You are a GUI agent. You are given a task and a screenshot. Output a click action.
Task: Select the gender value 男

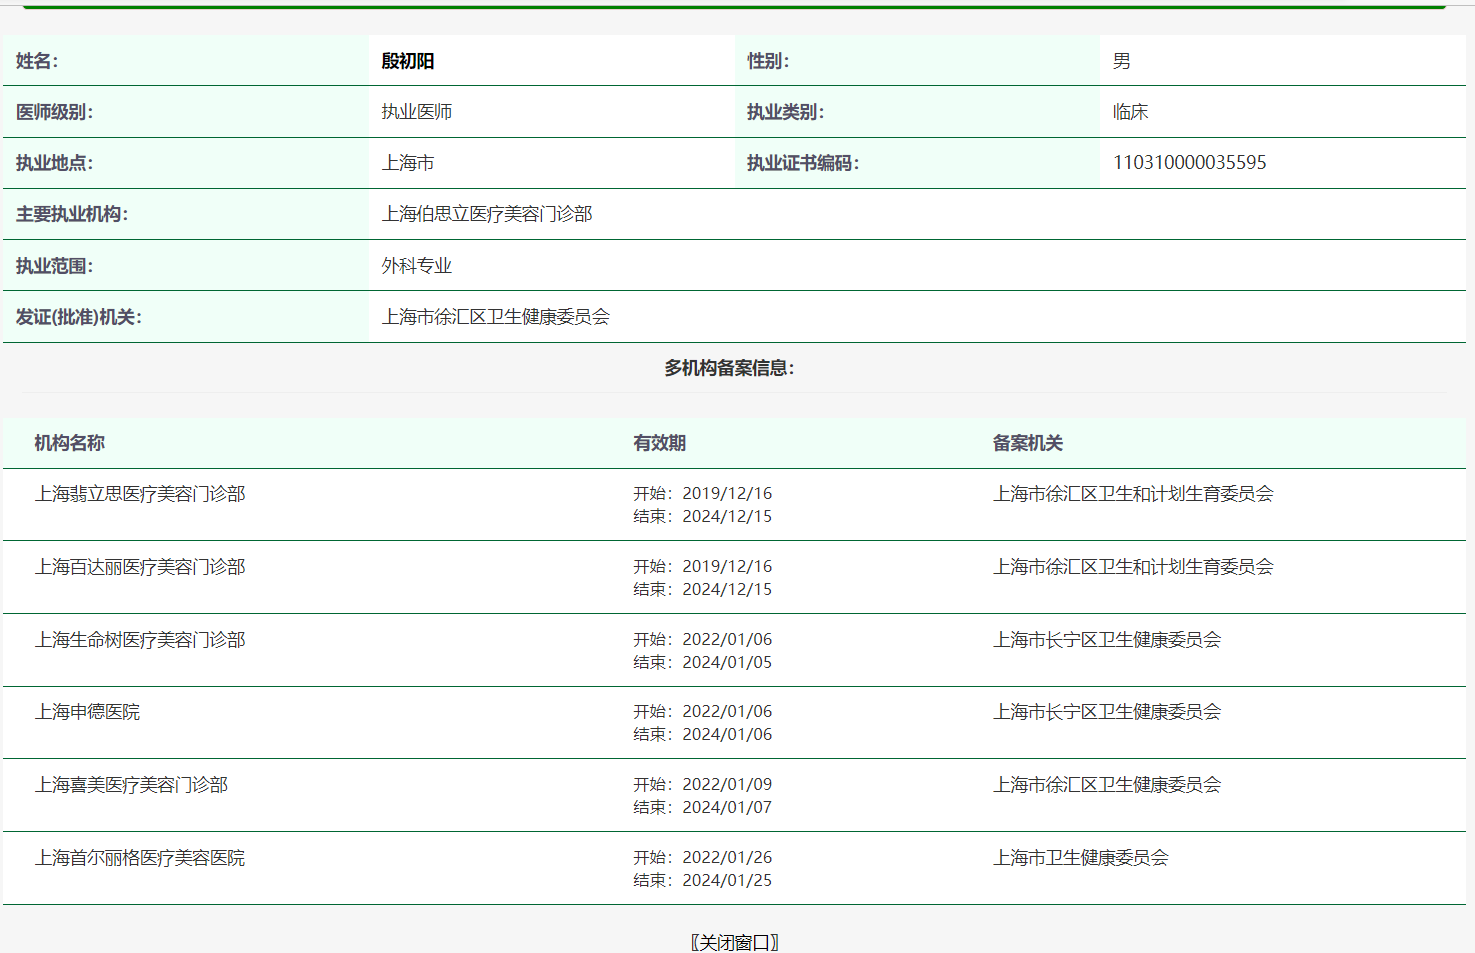(1122, 61)
